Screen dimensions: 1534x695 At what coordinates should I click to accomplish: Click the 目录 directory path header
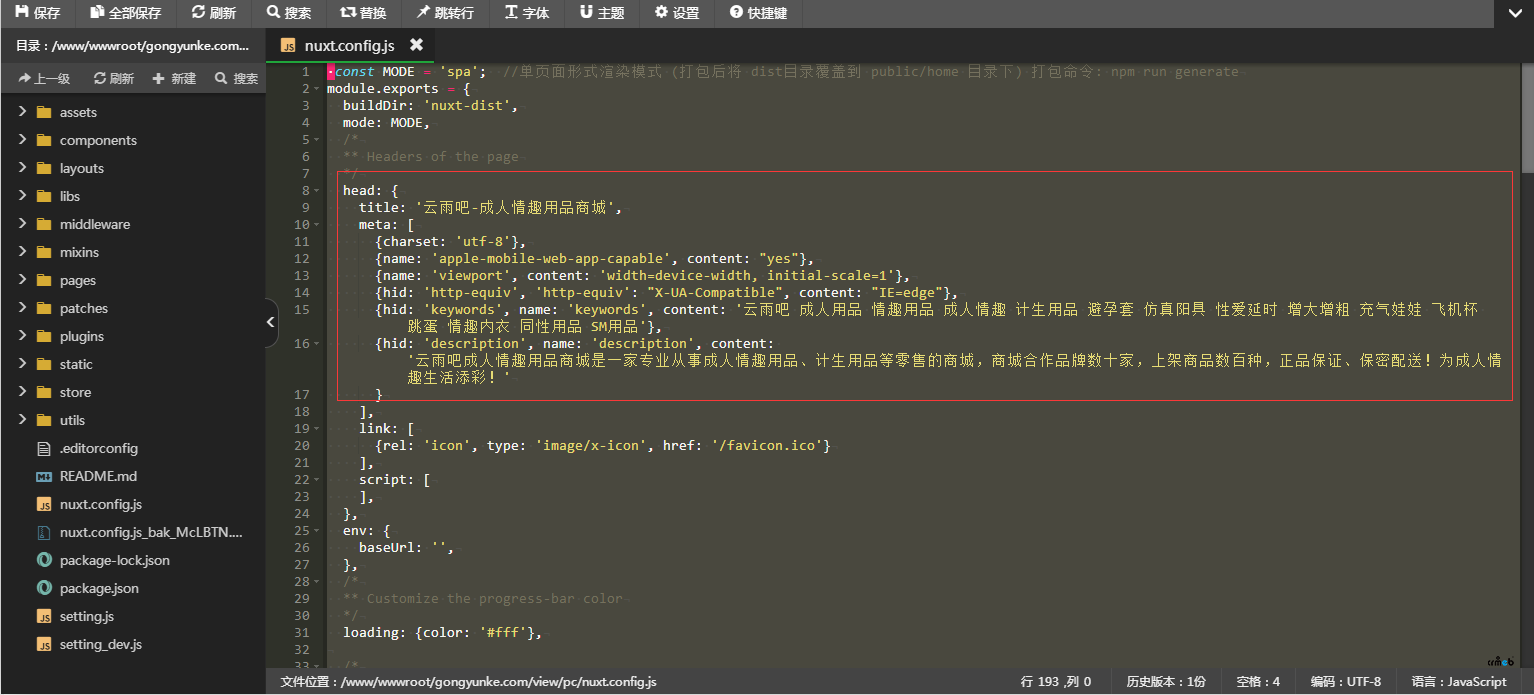tap(132, 46)
